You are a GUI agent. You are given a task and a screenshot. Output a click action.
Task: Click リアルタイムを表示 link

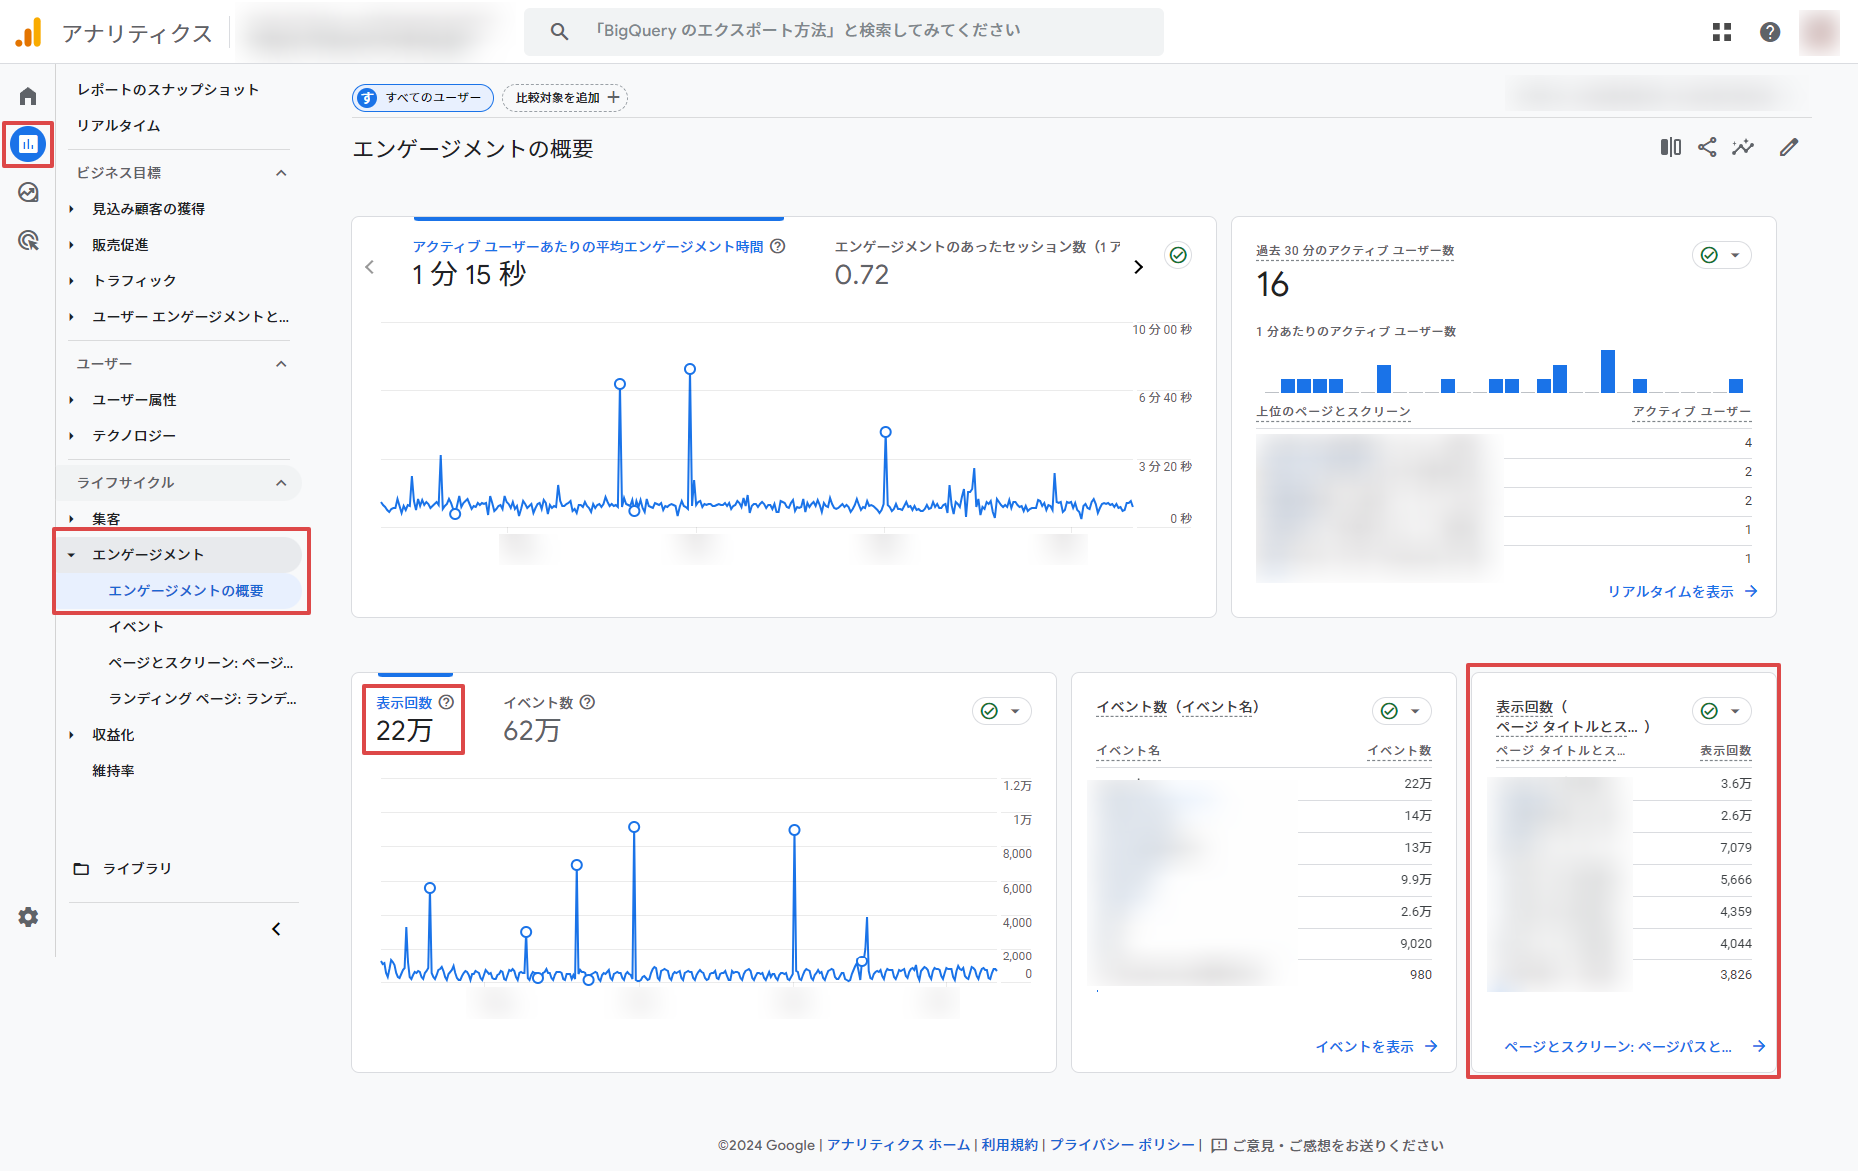(1682, 591)
